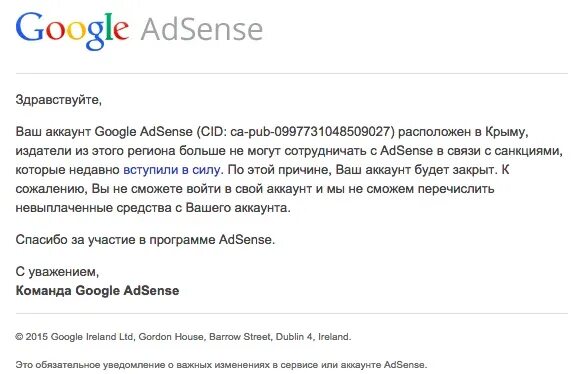Image resolution: width=586 pixels, height=374 pixels.
Task: Click the line starting "сожалению, Вы не сможете"
Action: 255,189
